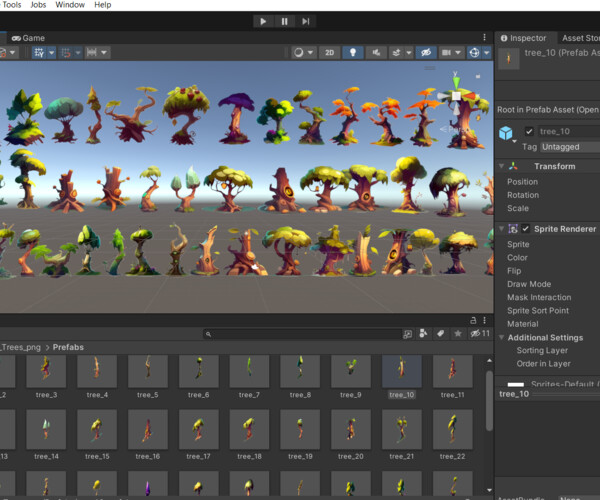Select the tree_18 prefab thumbnail

249,429
